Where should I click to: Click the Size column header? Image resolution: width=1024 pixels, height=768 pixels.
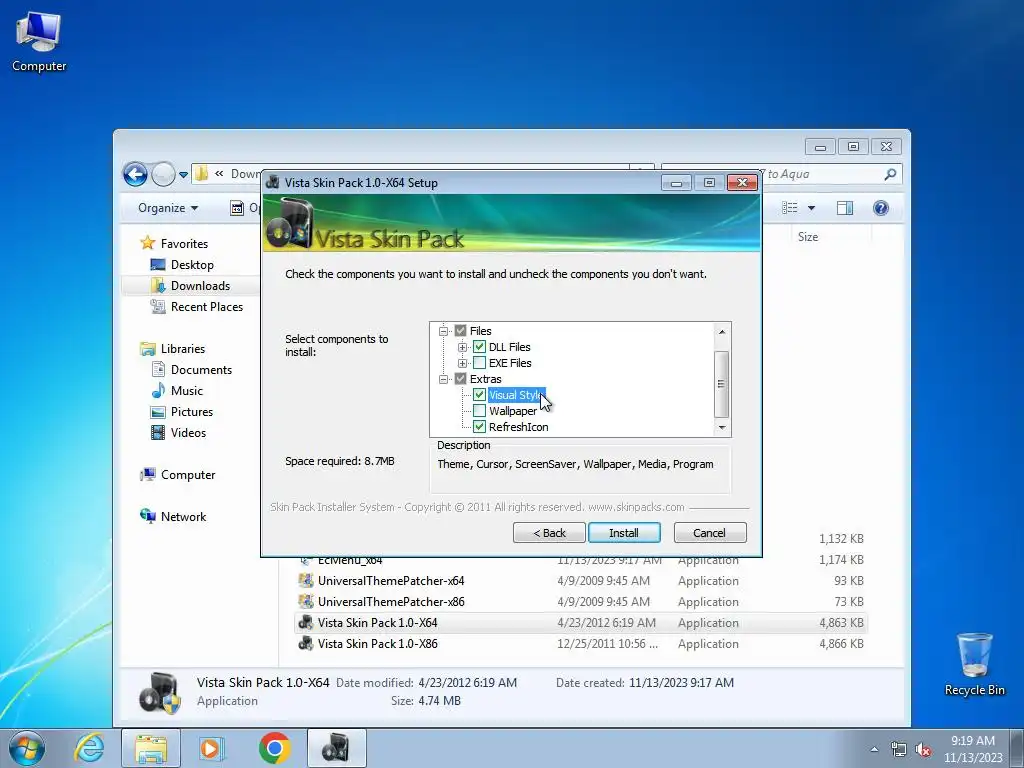click(829, 236)
